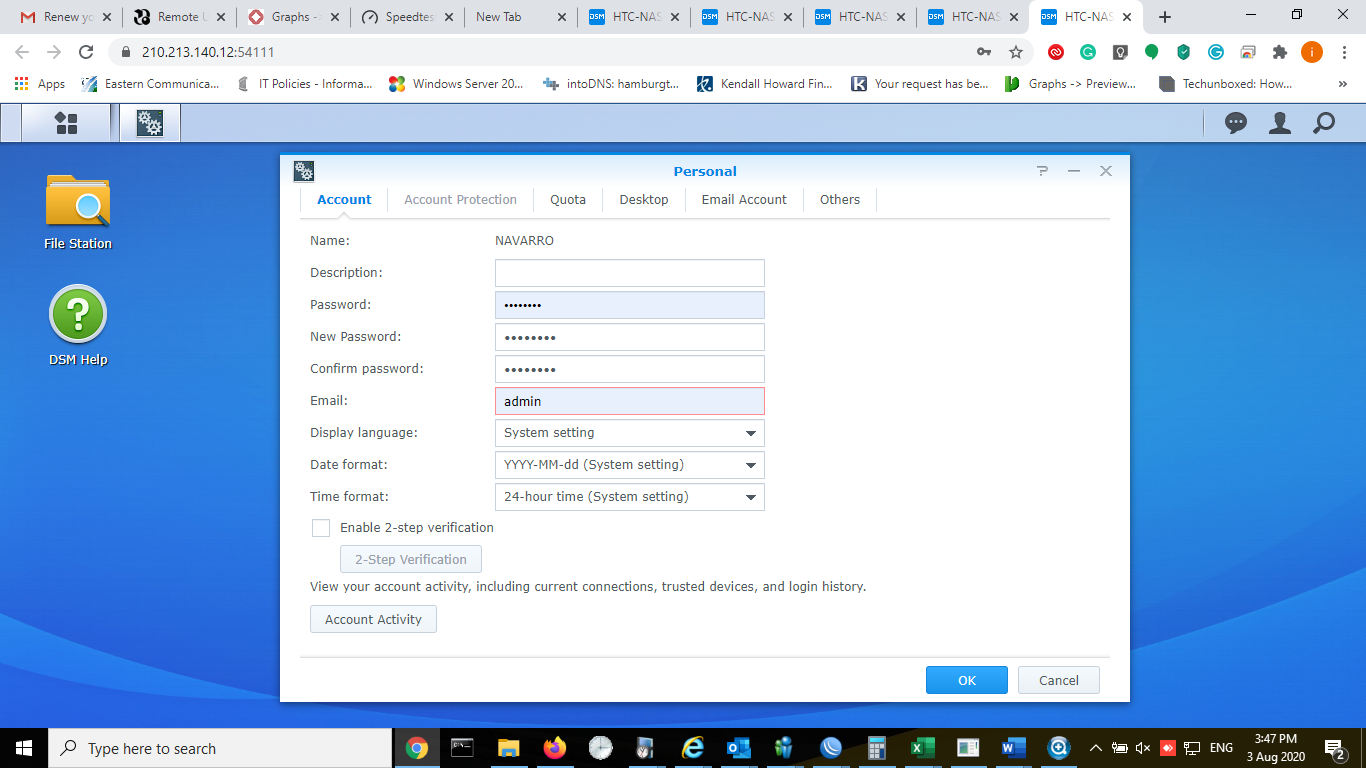The width and height of the screenshot is (1366, 768).
Task: Enable 2-step verification checkbox
Action: coord(321,528)
